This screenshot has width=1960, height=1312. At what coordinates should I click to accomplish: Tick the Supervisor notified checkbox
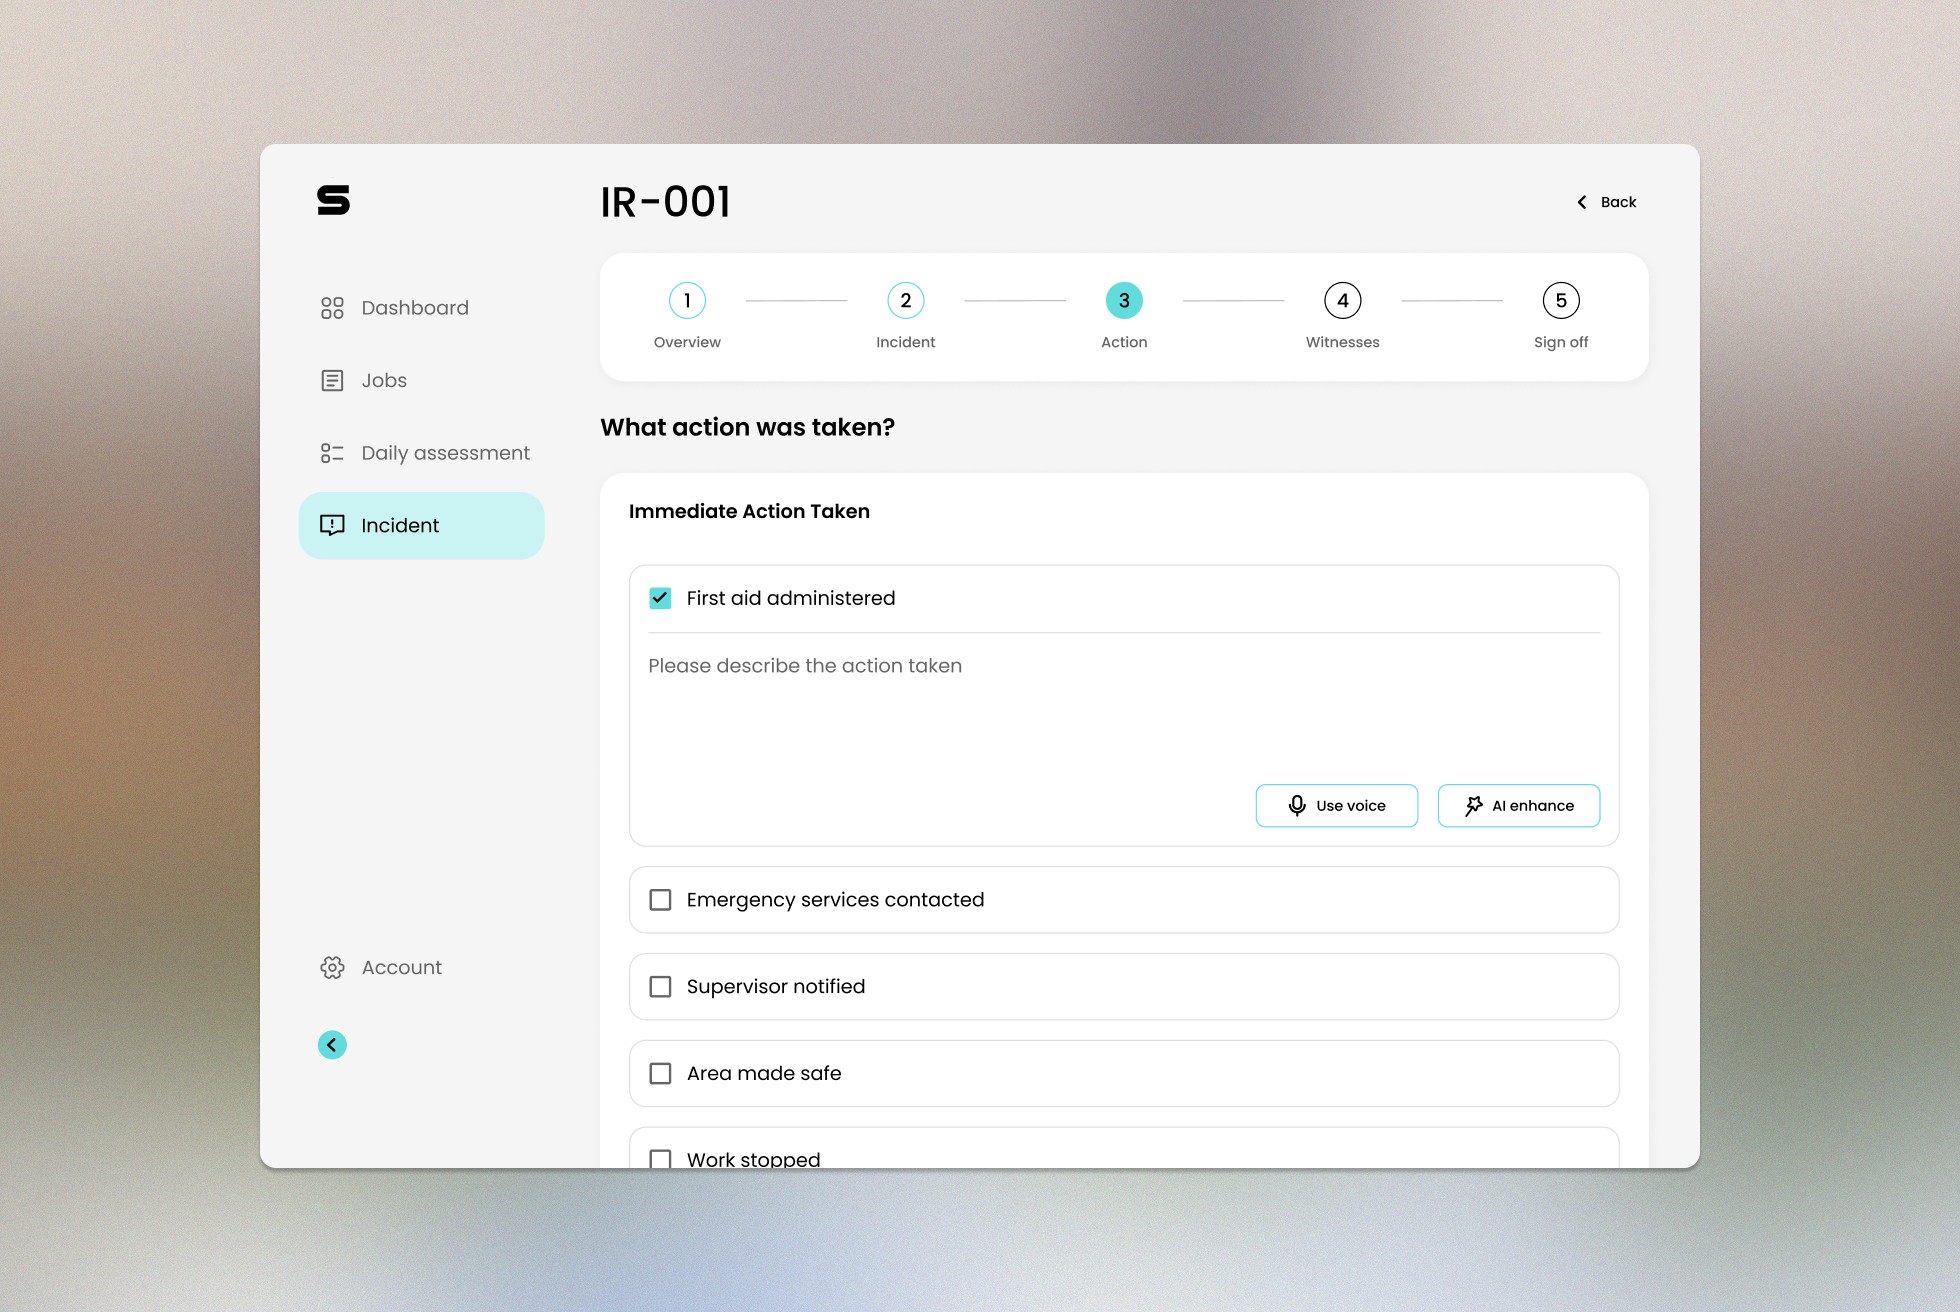tap(660, 987)
